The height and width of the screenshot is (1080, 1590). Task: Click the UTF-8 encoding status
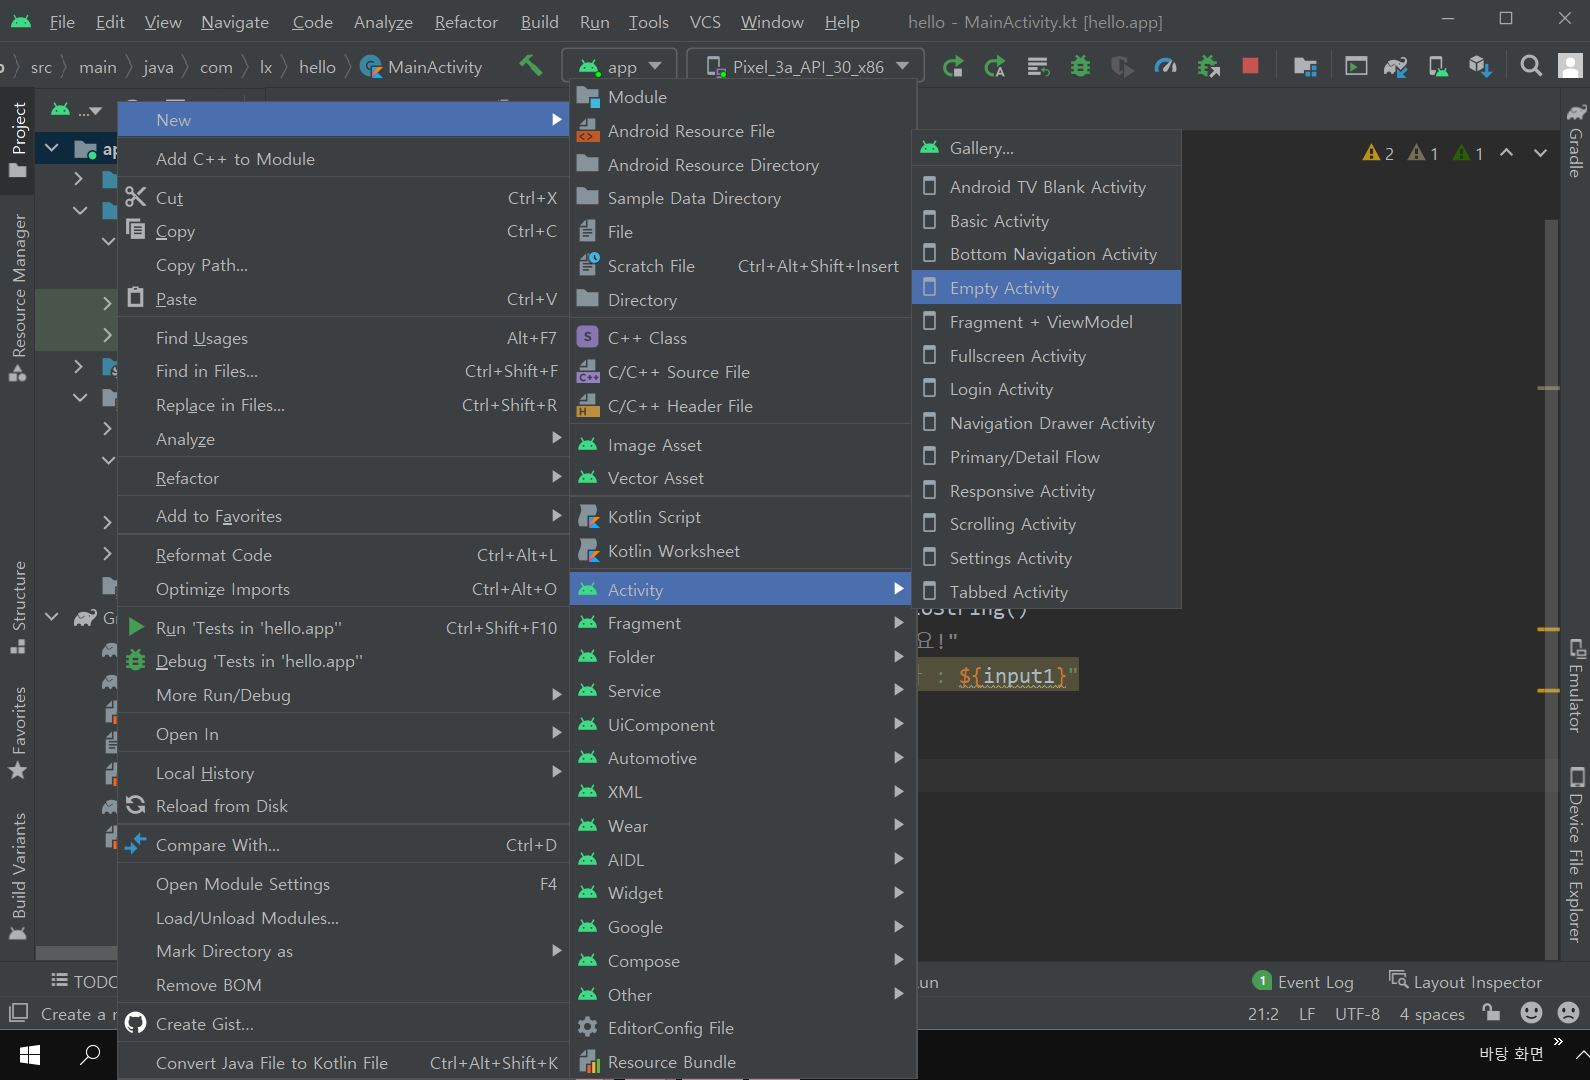1357,1014
